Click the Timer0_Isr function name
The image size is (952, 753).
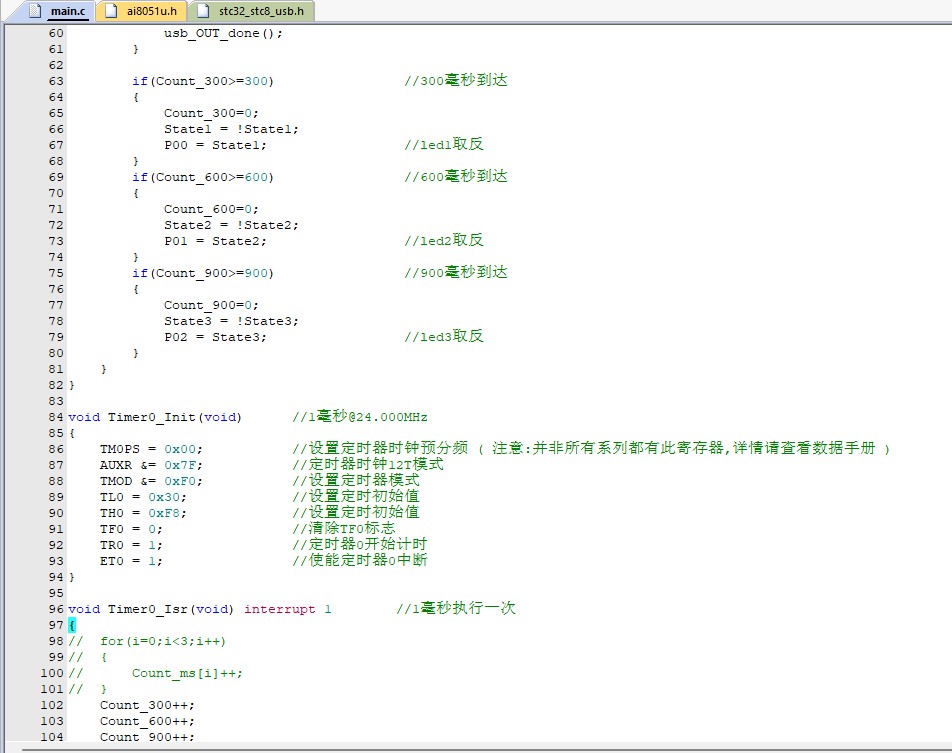145,609
